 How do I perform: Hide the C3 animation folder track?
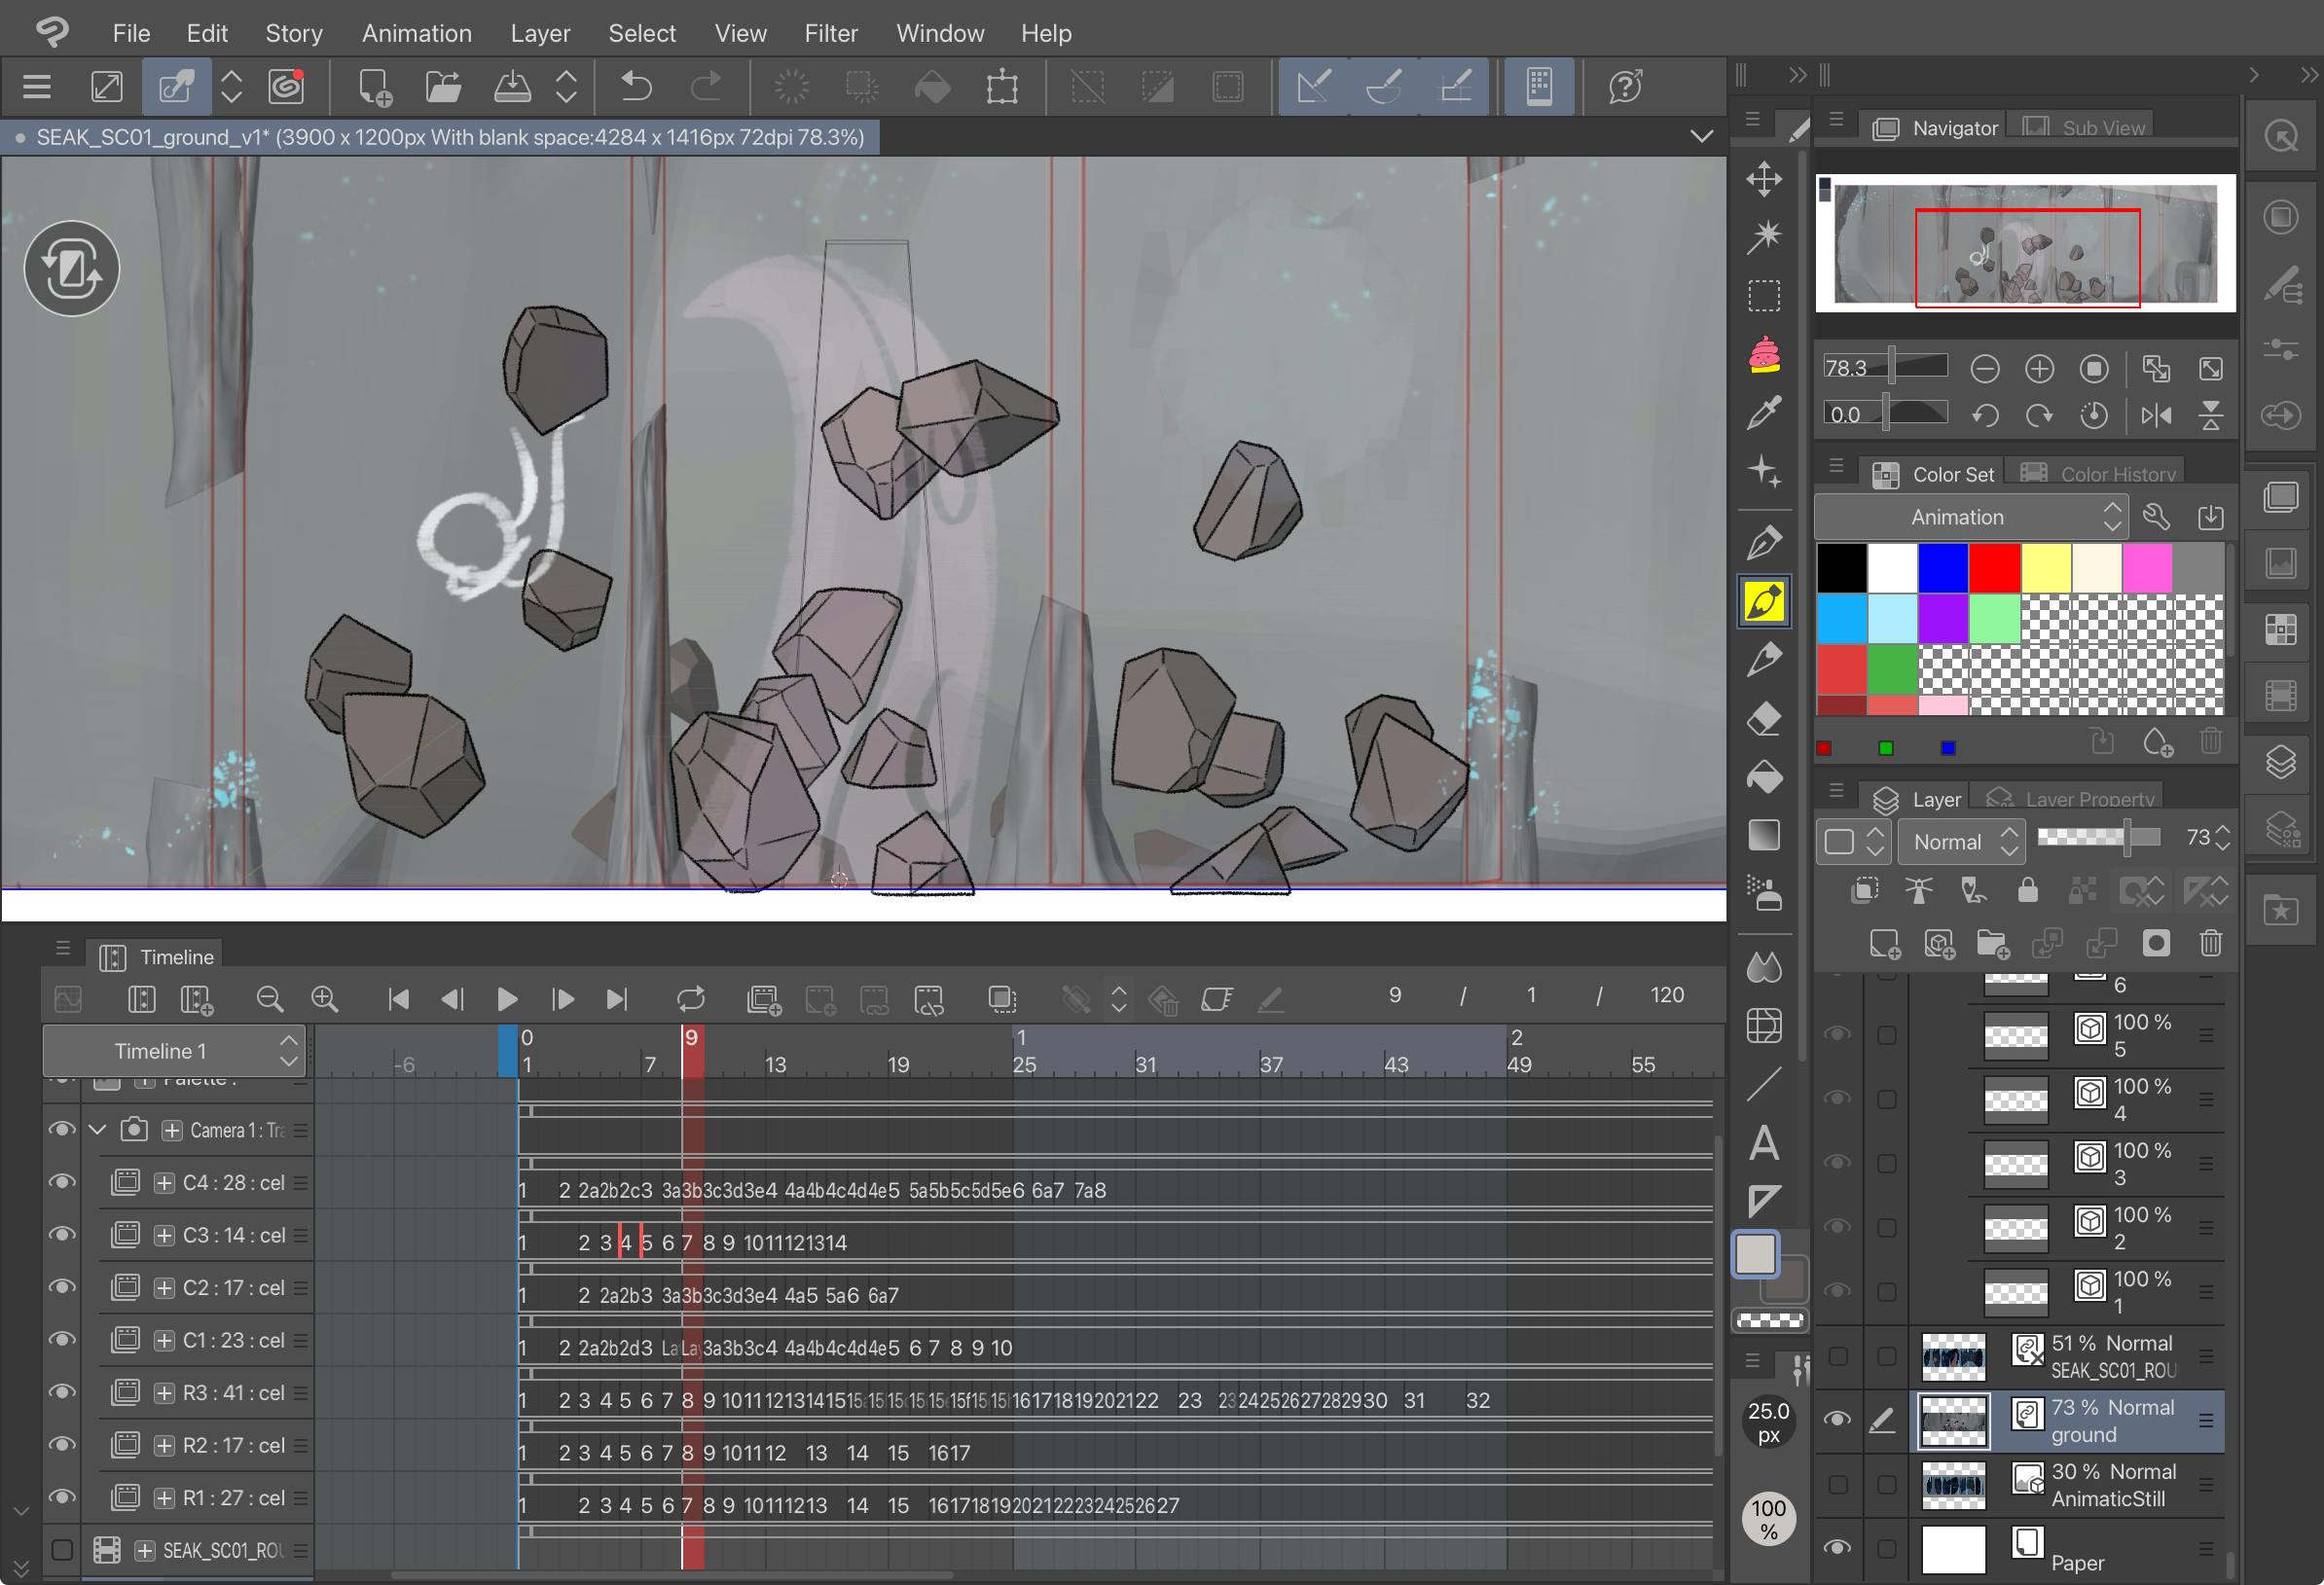pos(62,1235)
